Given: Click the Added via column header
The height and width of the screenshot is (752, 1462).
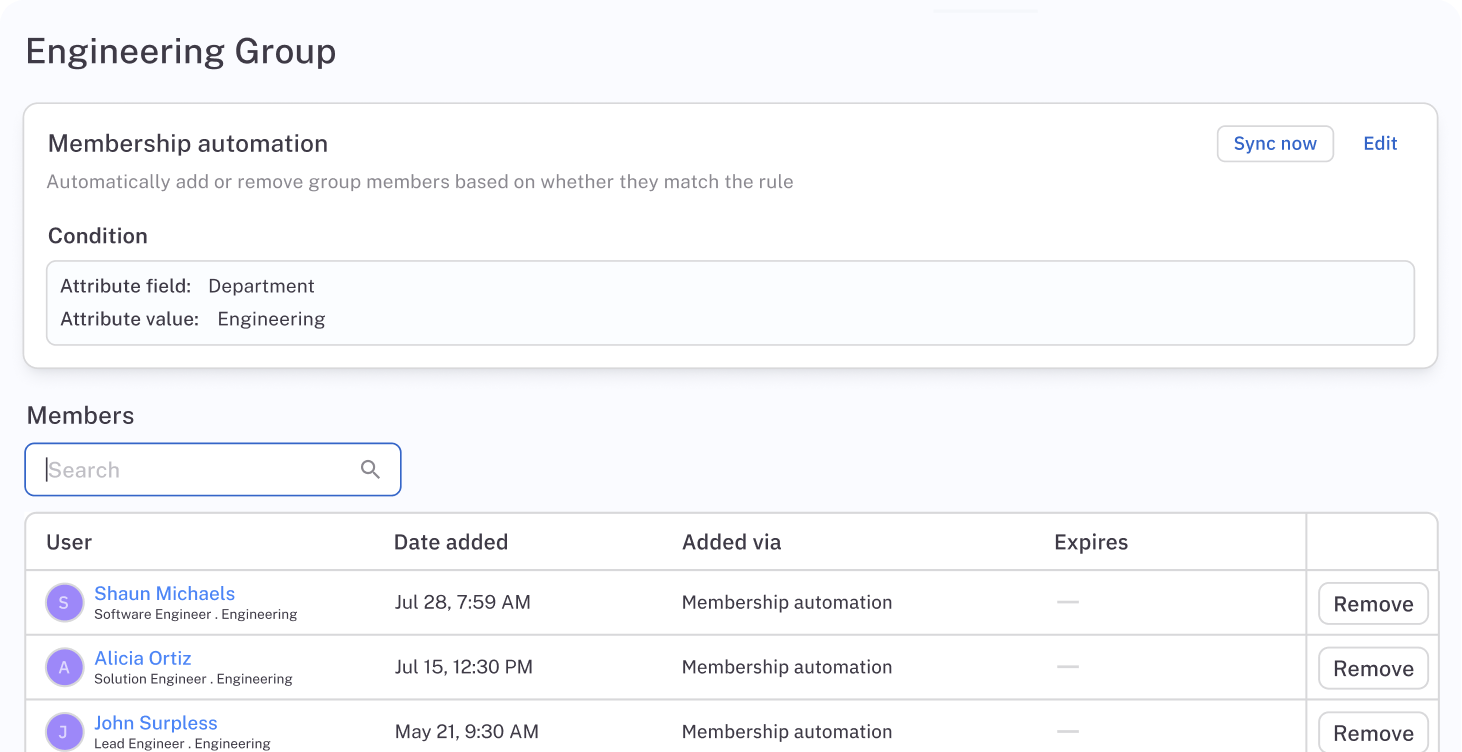Looking at the screenshot, I should 731,542.
